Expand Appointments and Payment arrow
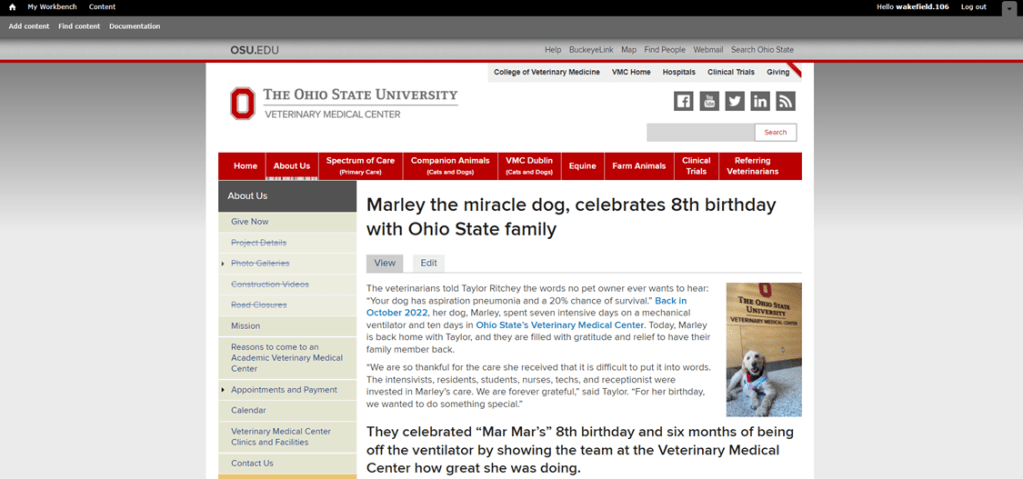 point(223,390)
